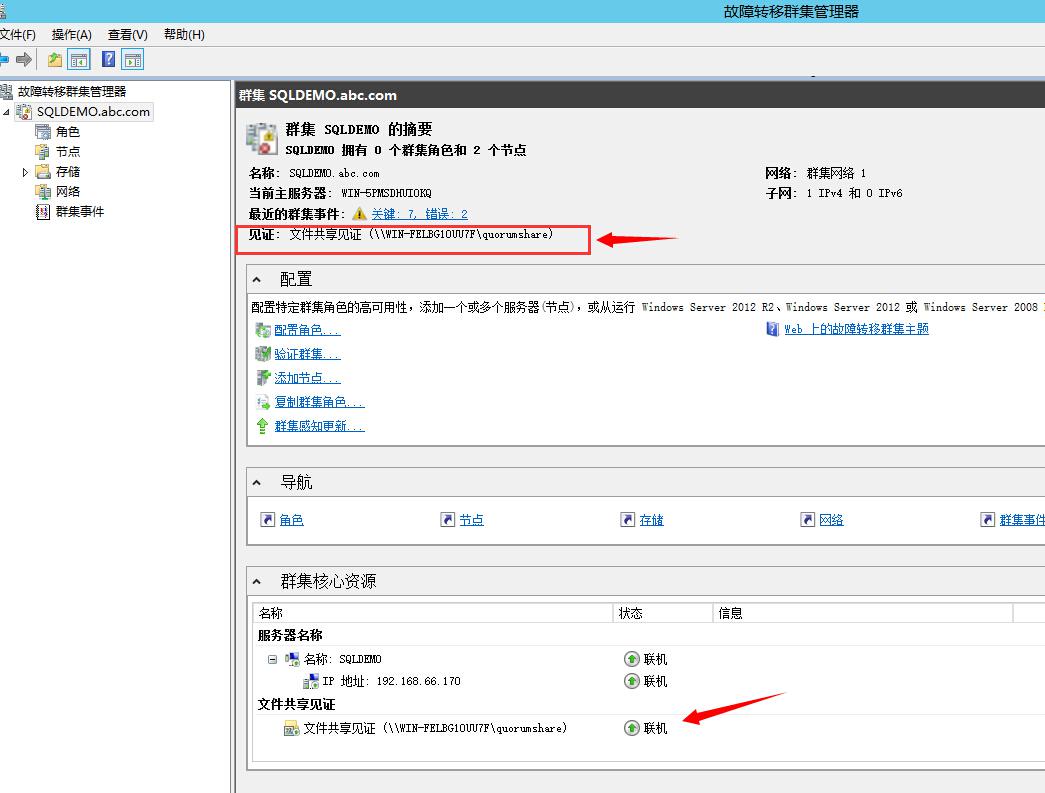
Task: Select the 文件共享见证 quorumshare resource row
Action: click(435, 728)
